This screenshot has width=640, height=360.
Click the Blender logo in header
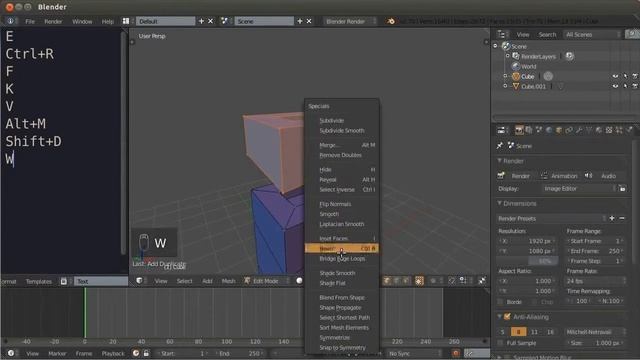[391, 21]
